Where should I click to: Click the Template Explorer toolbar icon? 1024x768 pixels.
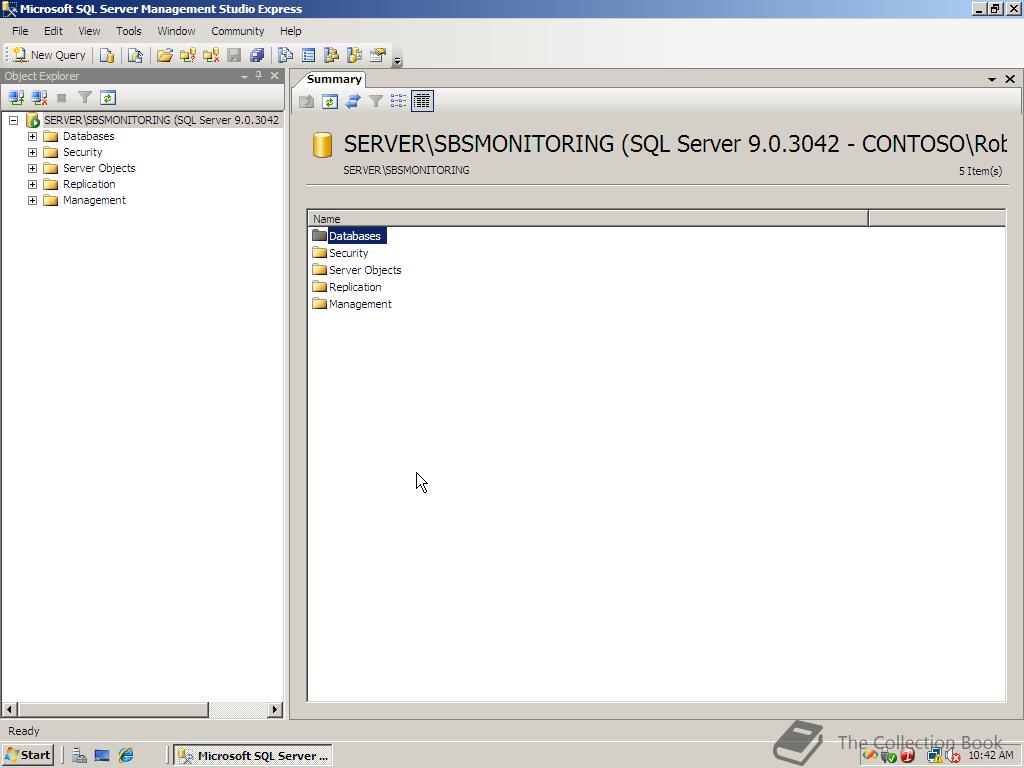pos(355,56)
